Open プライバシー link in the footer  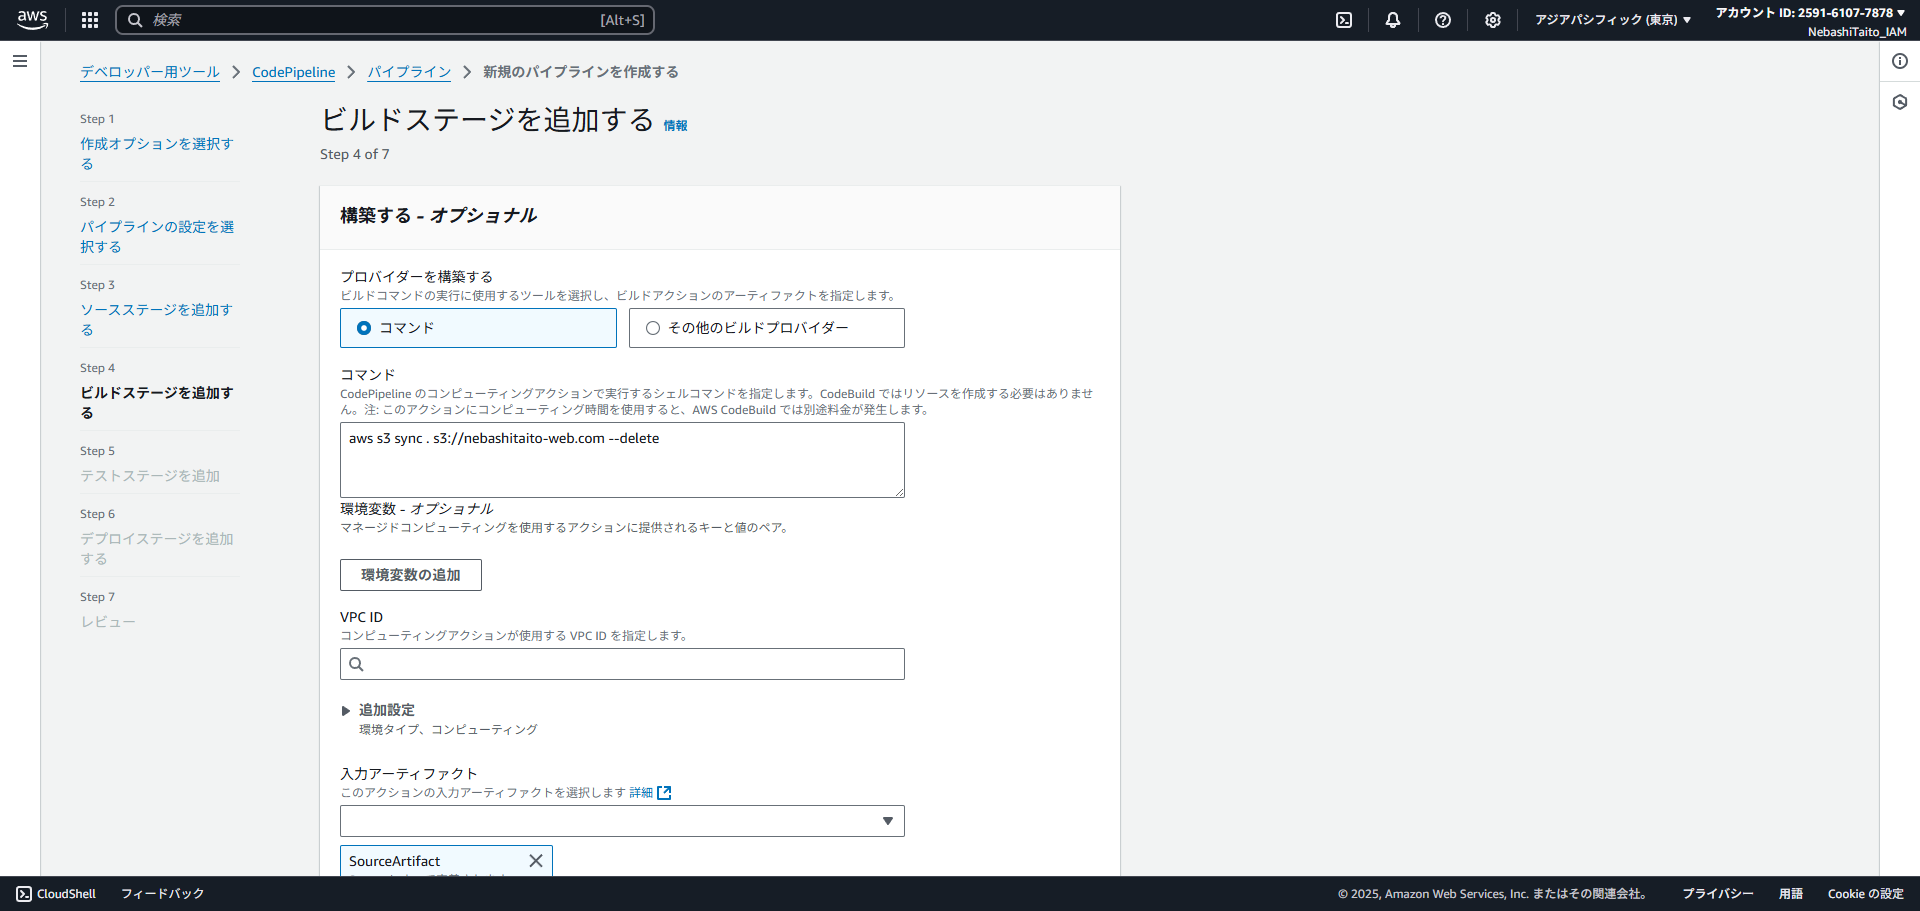[1718, 894]
